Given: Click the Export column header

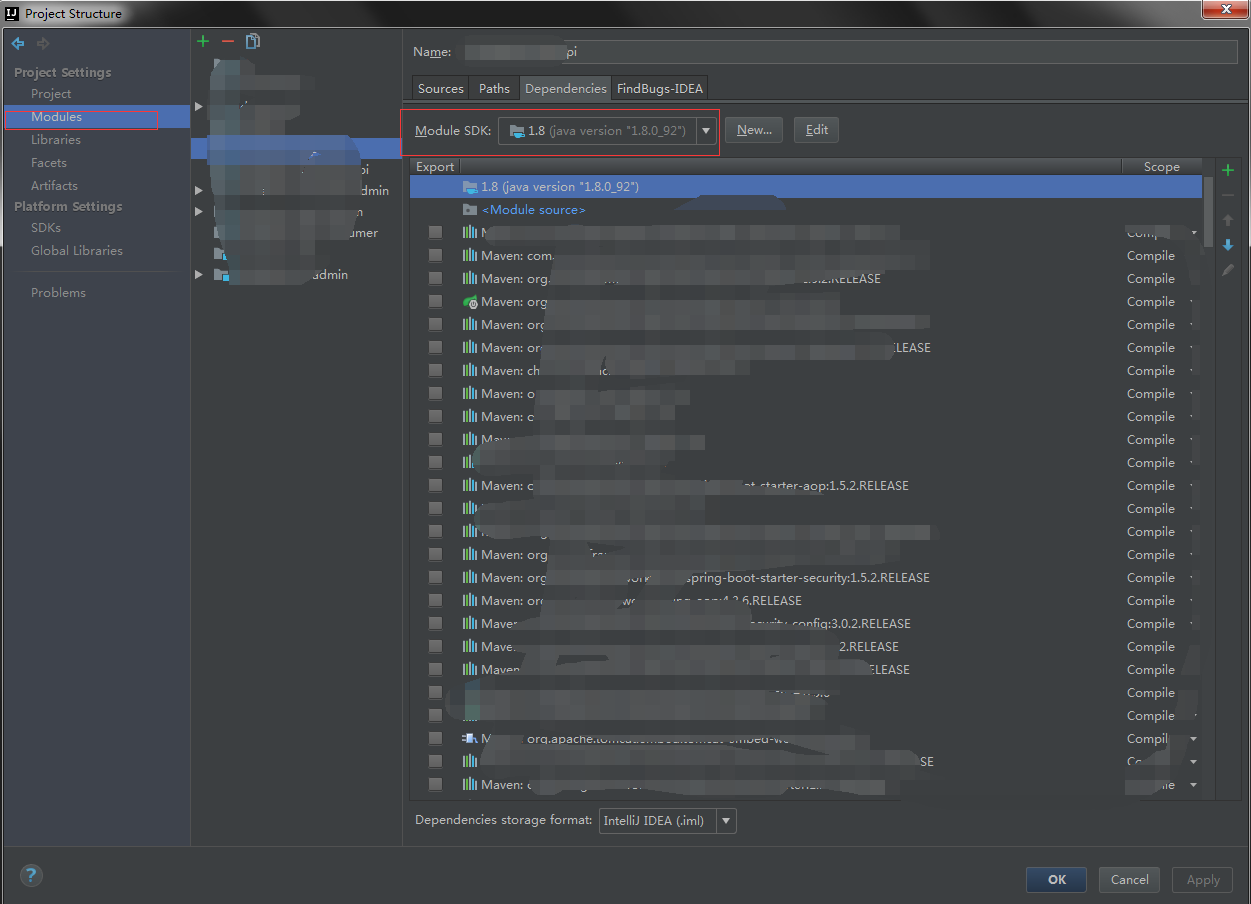Looking at the screenshot, I should [435, 167].
